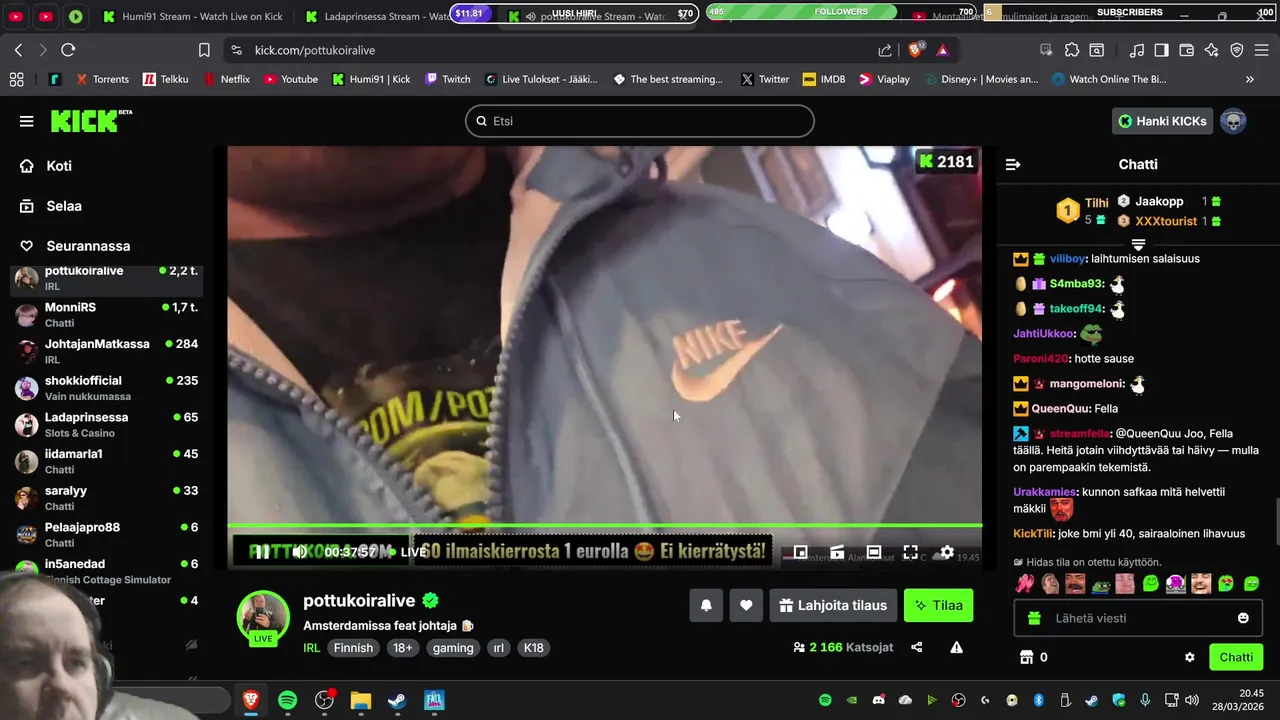This screenshot has width=1280, height=720.
Task: Toggle the browser sidebar panel
Action: coord(1161,50)
